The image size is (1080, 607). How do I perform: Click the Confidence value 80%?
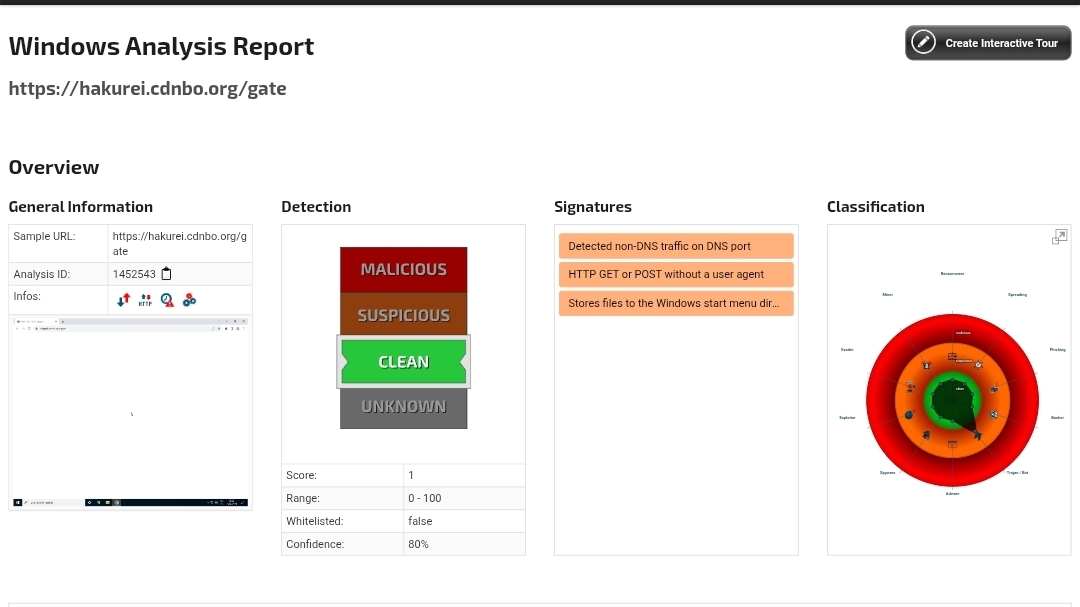point(418,544)
